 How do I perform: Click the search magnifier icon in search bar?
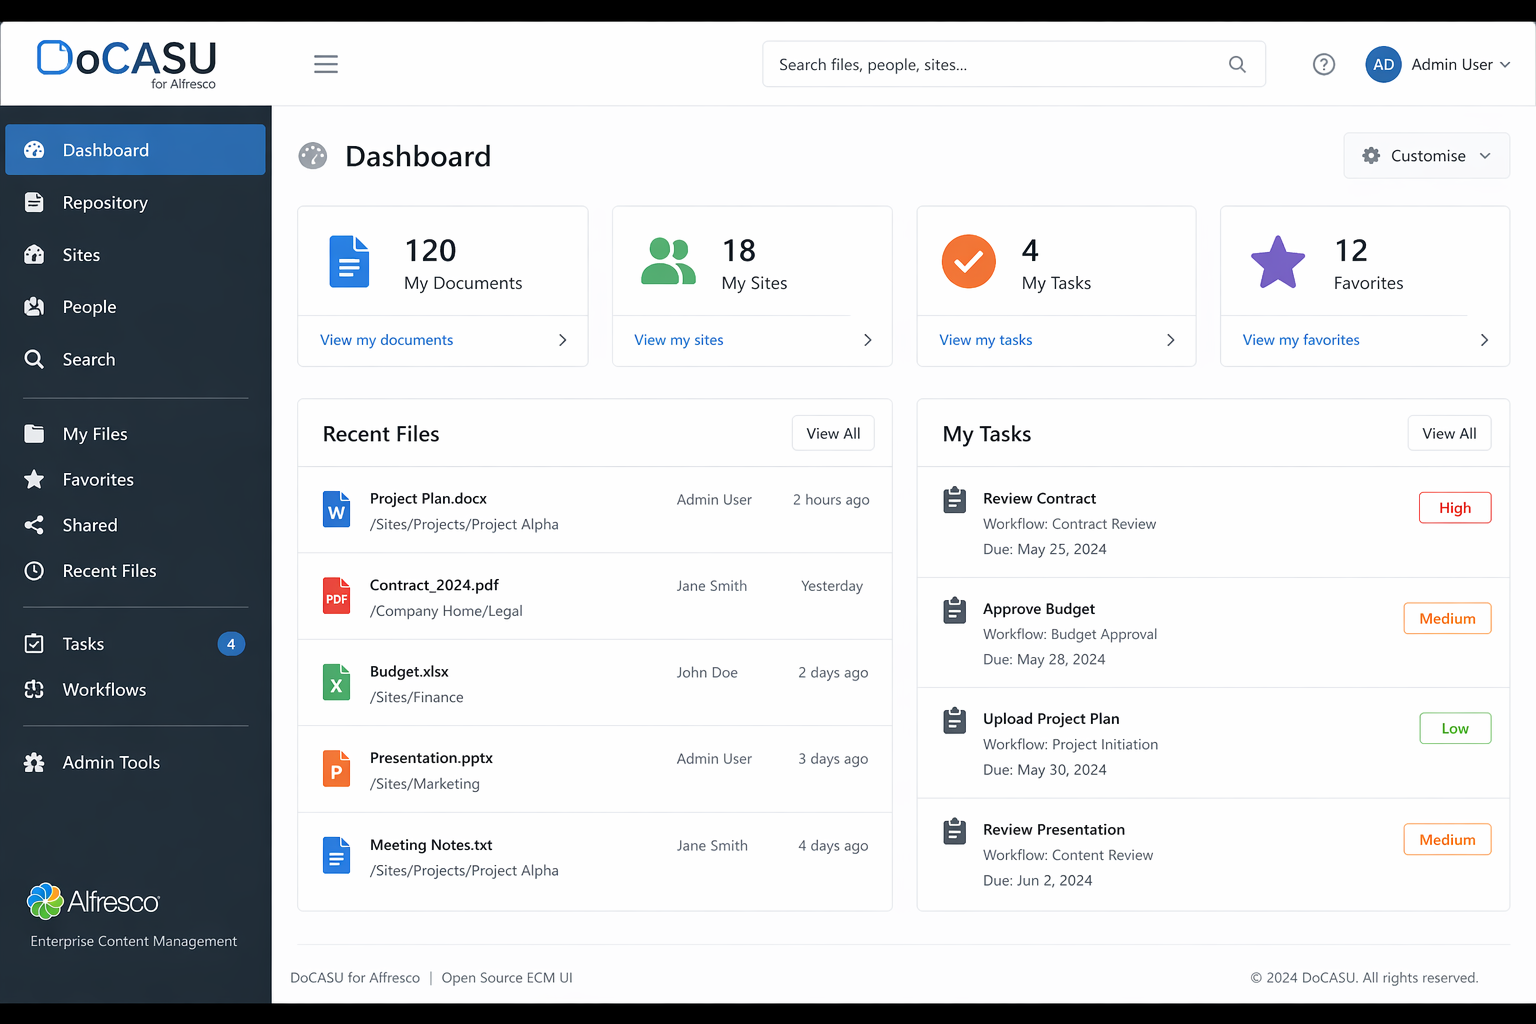[x=1237, y=64]
